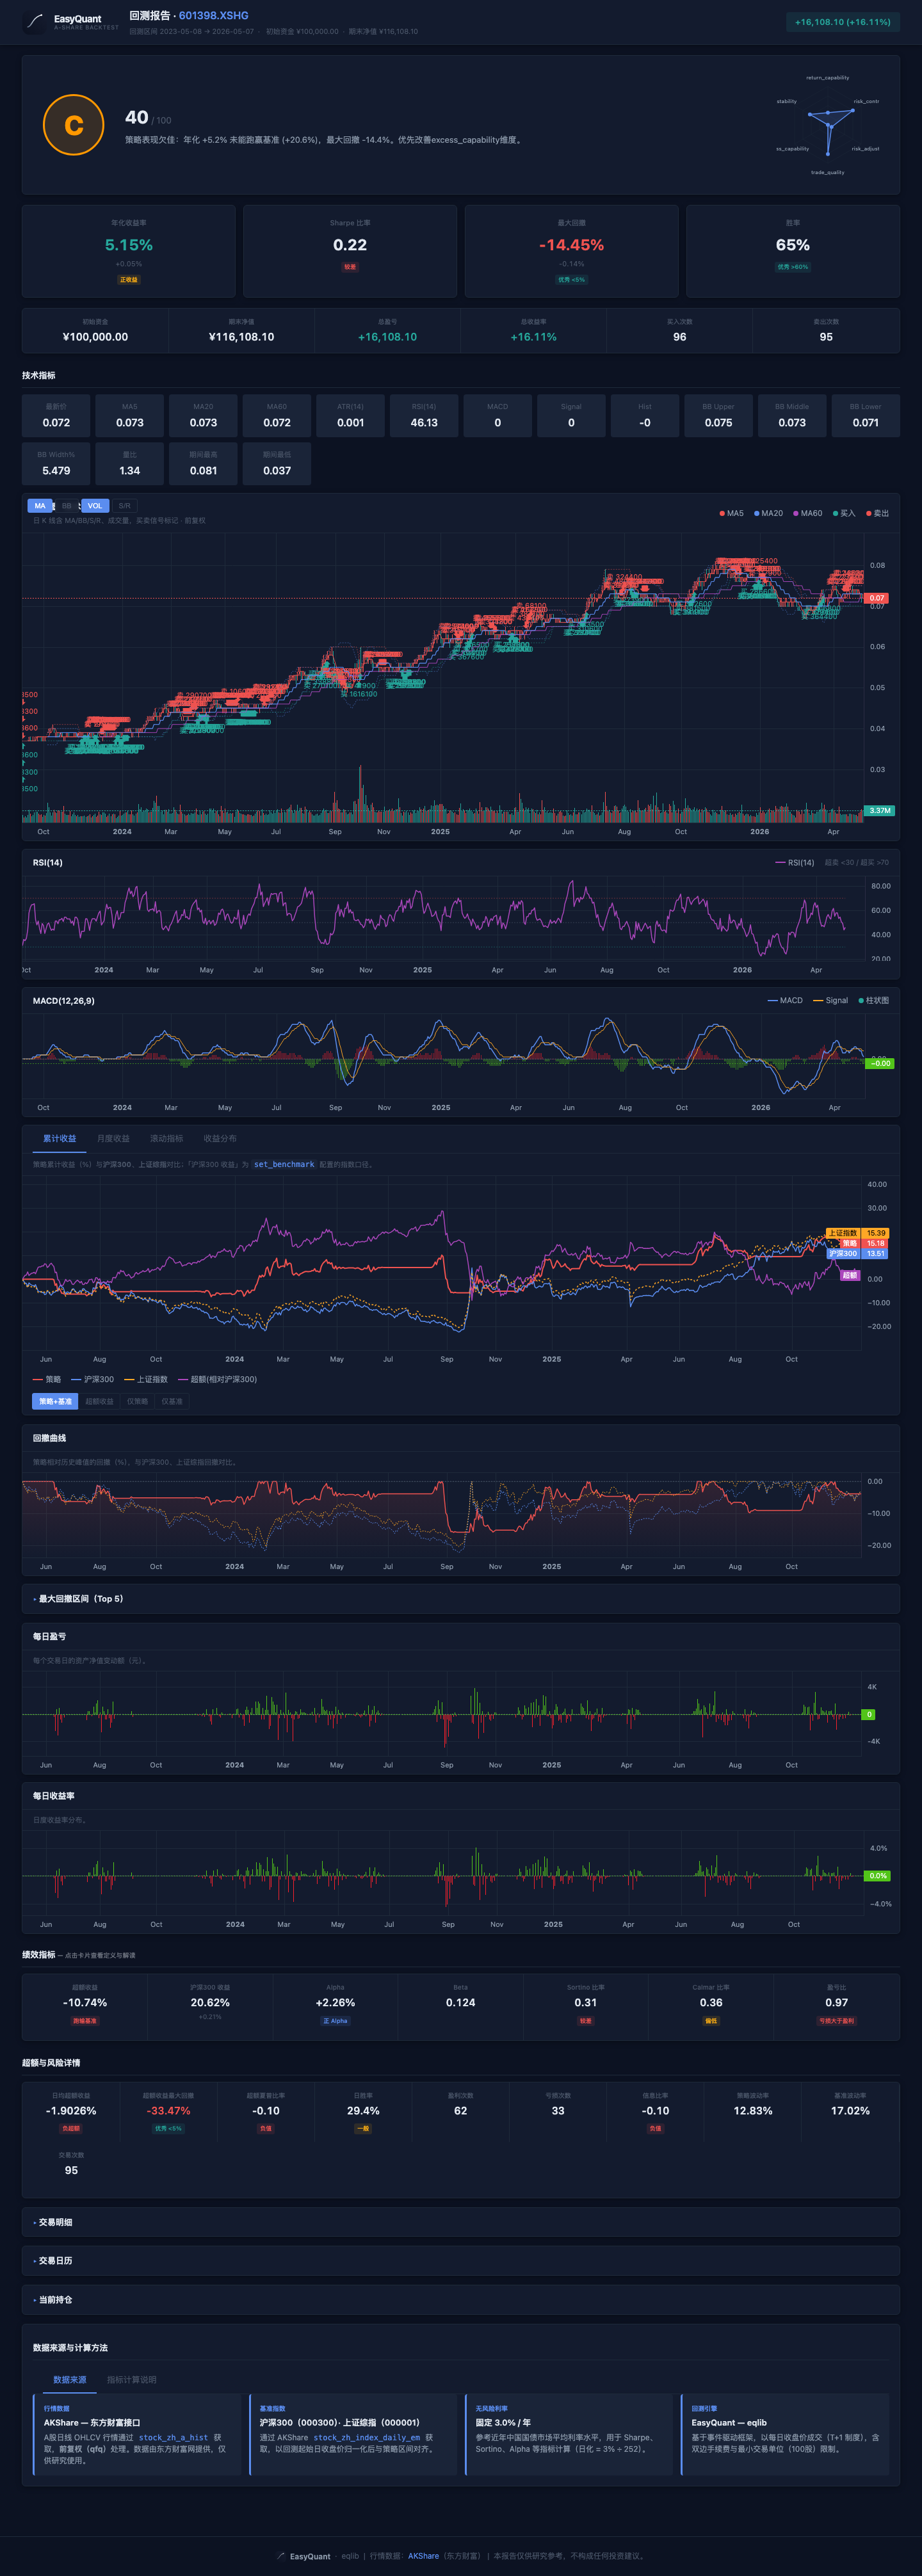Image resolution: width=922 pixels, height=2576 pixels.
Task: Click the BB Width% 5.479 tile
Action: pos(56,464)
